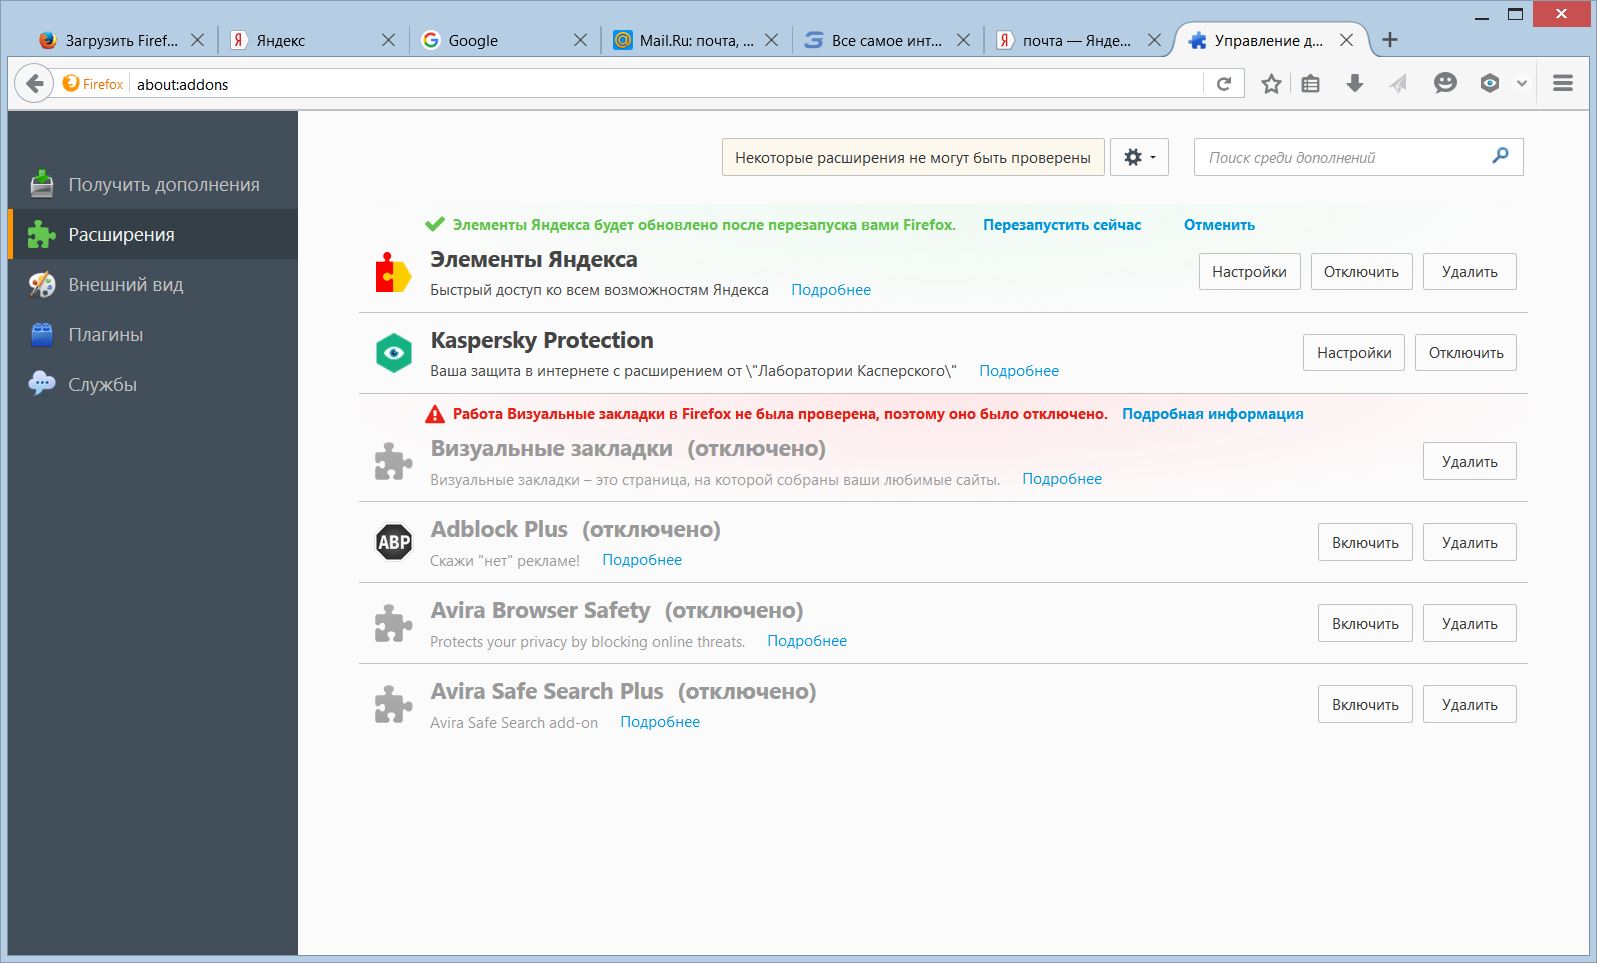Image resolution: width=1597 pixels, height=963 pixels.
Task: Click the search magnifier in add-ons search
Action: pos(1500,156)
